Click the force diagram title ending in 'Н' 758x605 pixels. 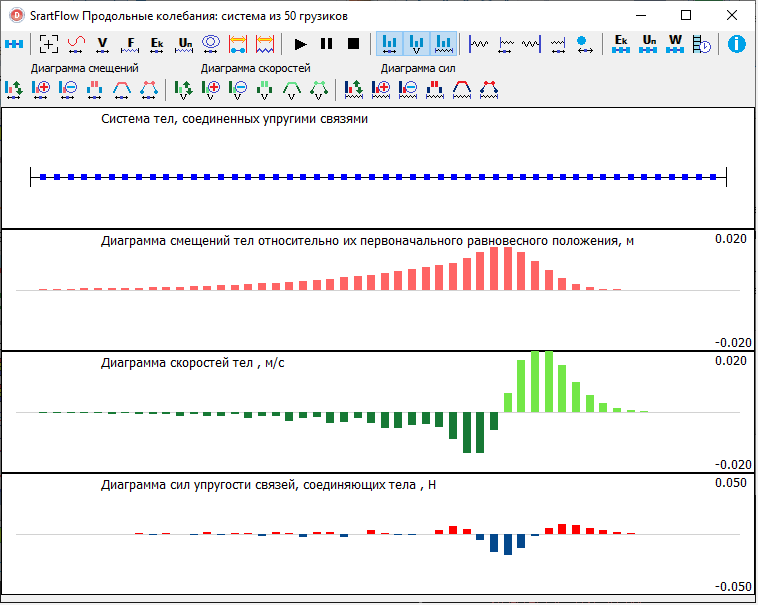[x=268, y=485]
